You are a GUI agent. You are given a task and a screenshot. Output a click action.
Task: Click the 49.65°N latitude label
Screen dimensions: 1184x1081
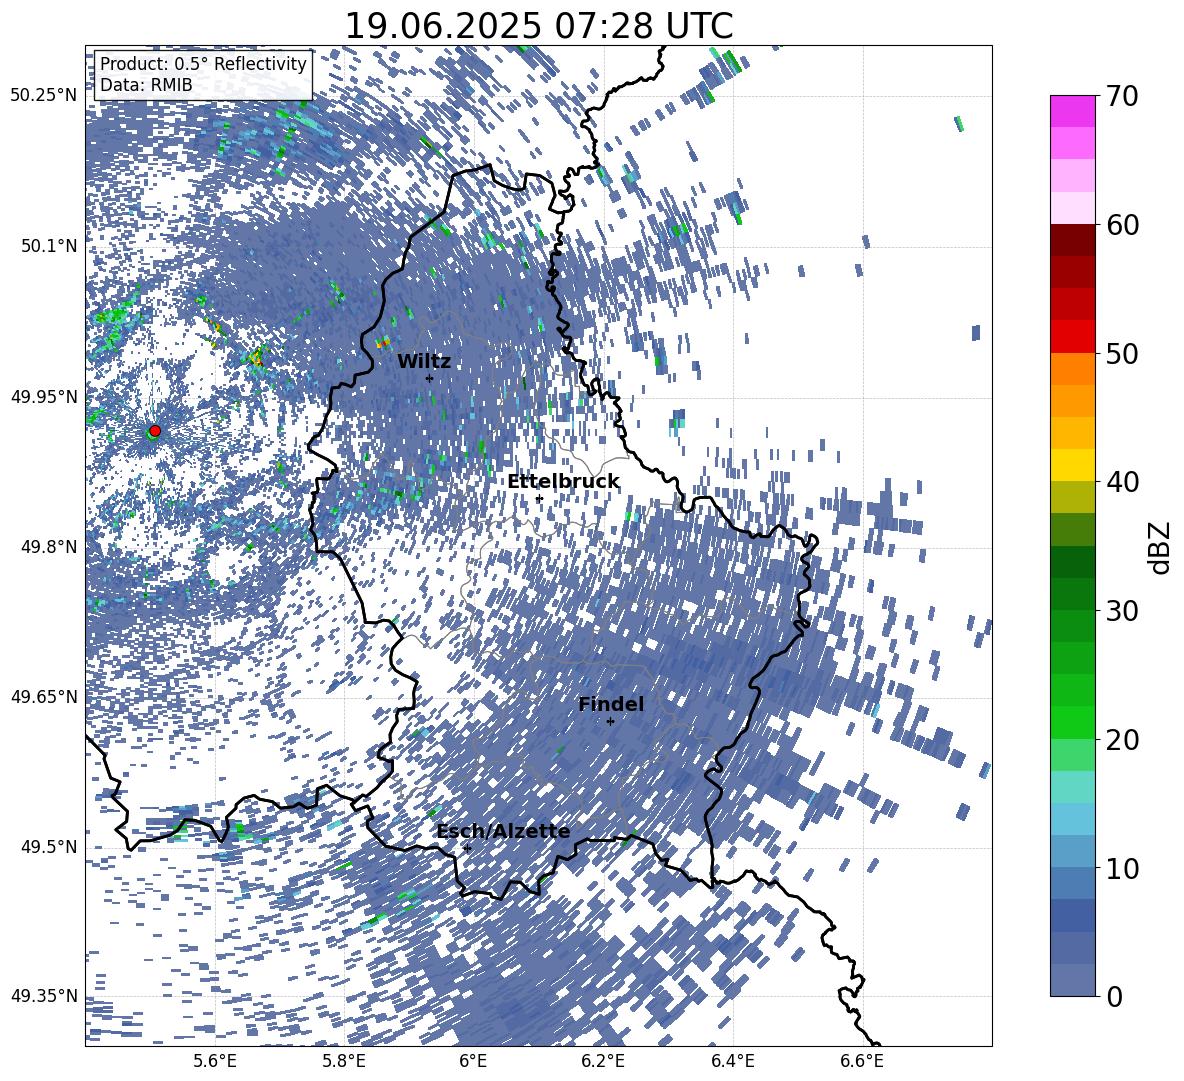[44, 696]
